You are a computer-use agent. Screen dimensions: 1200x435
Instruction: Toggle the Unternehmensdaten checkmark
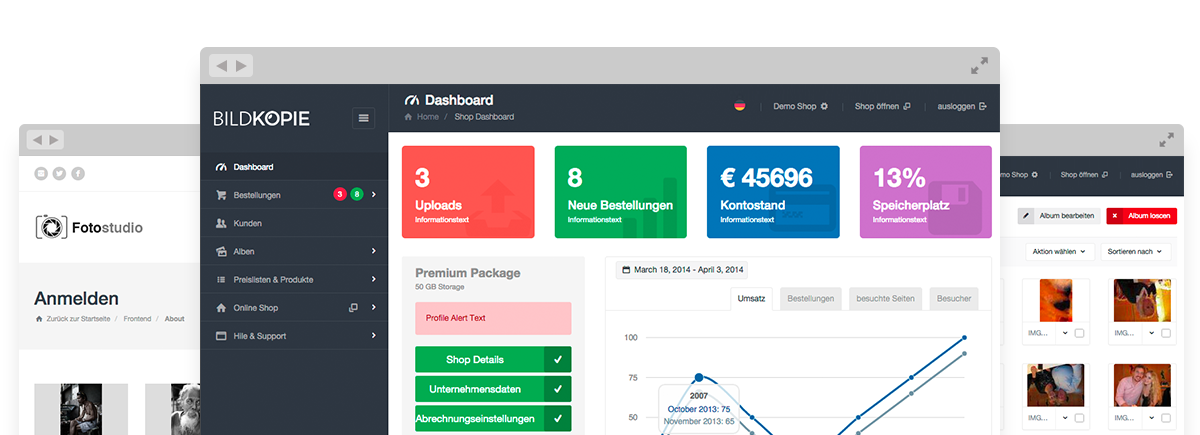point(558,389)
